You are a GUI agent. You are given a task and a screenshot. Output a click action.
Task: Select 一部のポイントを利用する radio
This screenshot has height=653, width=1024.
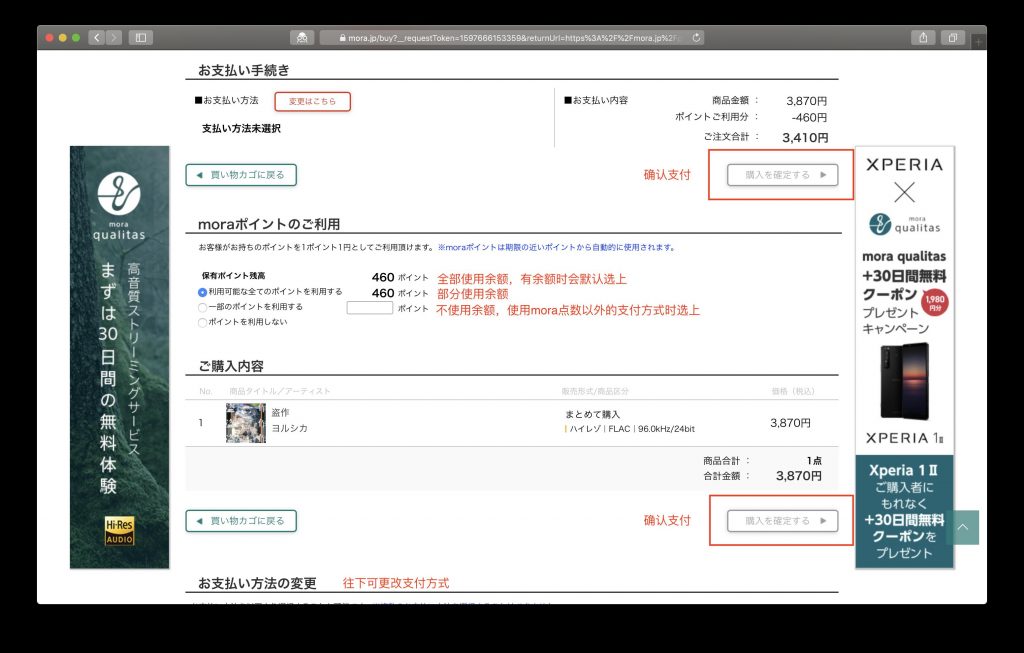202,307
